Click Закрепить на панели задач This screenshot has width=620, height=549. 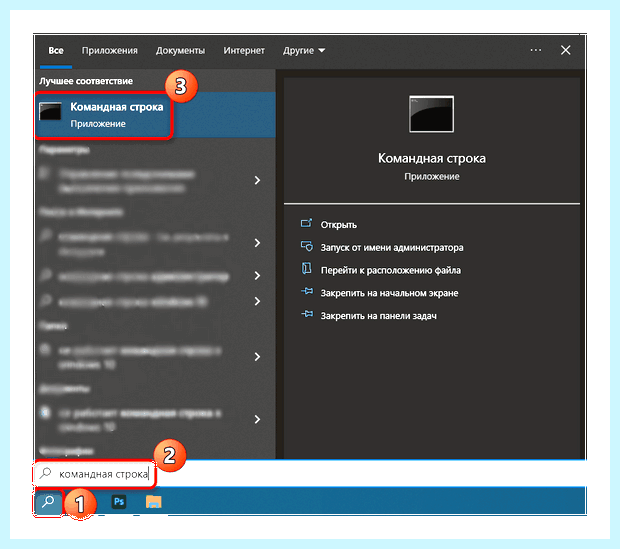tap(378, 316)
